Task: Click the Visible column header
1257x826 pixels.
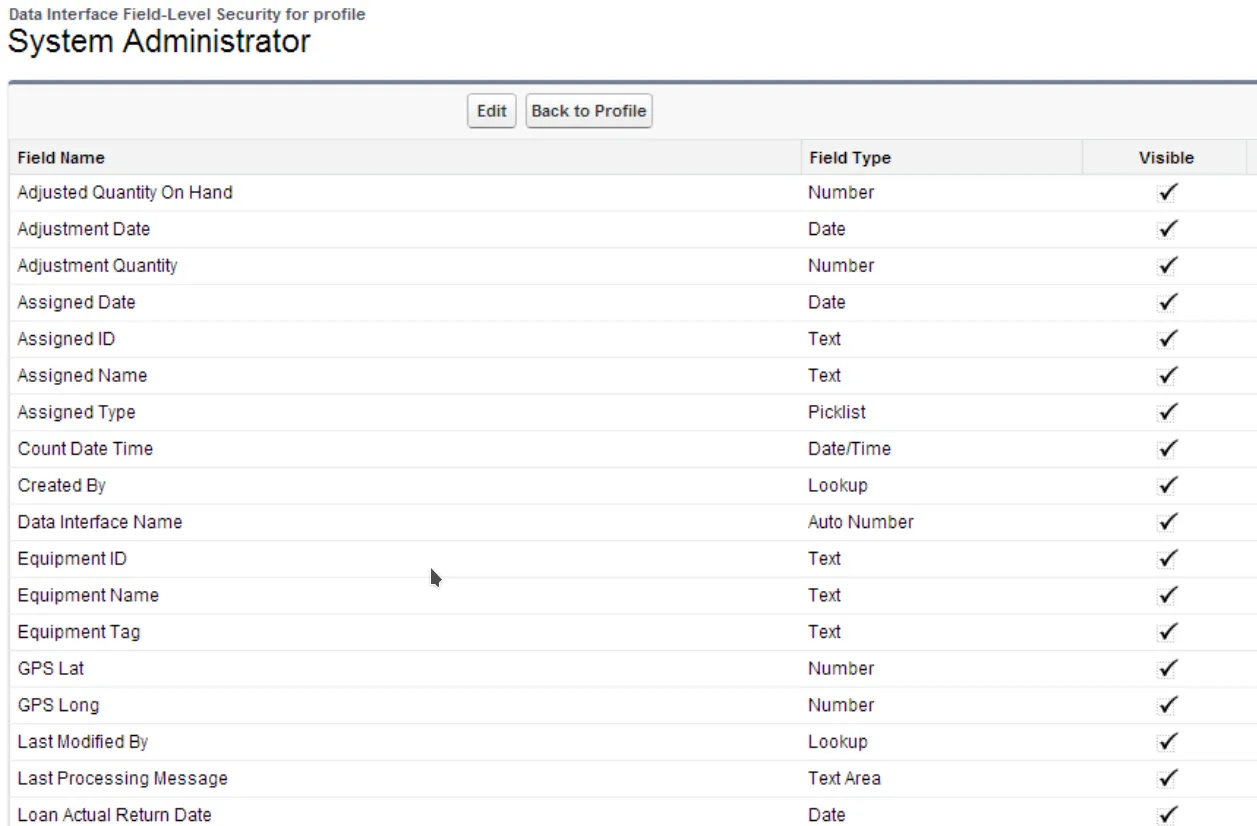Action: point(1166,158)
